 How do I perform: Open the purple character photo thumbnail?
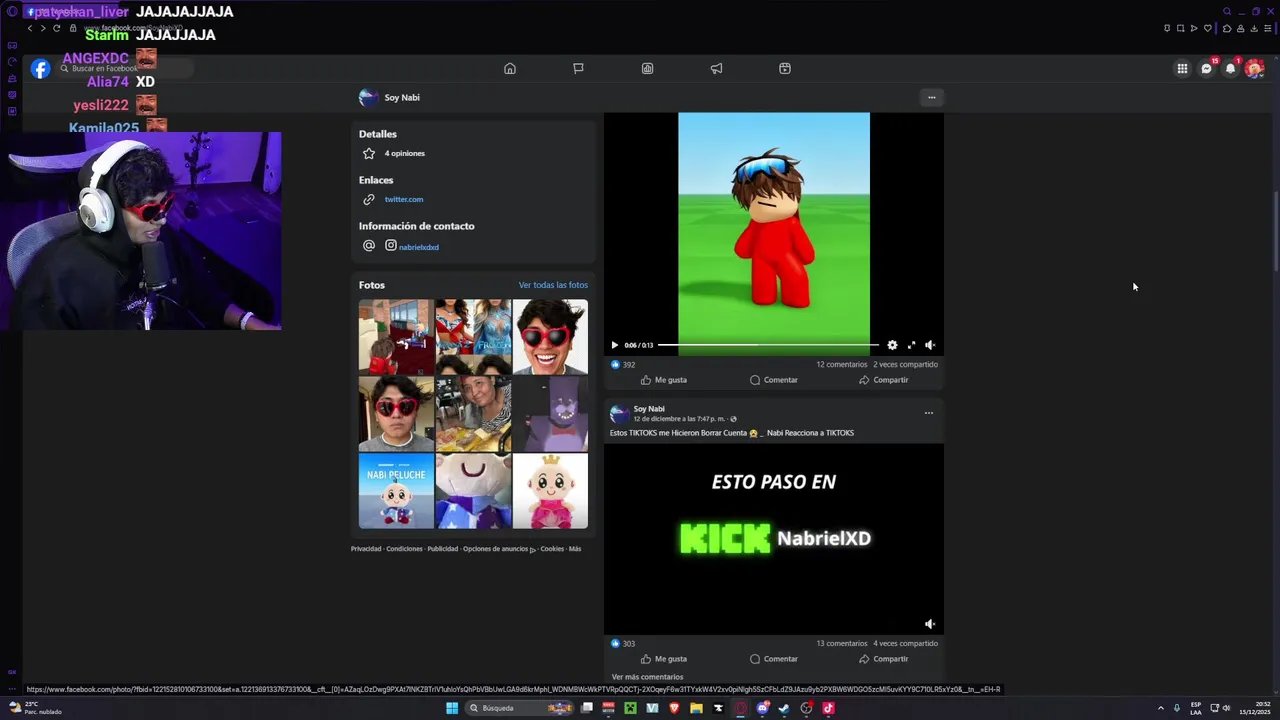550,414
